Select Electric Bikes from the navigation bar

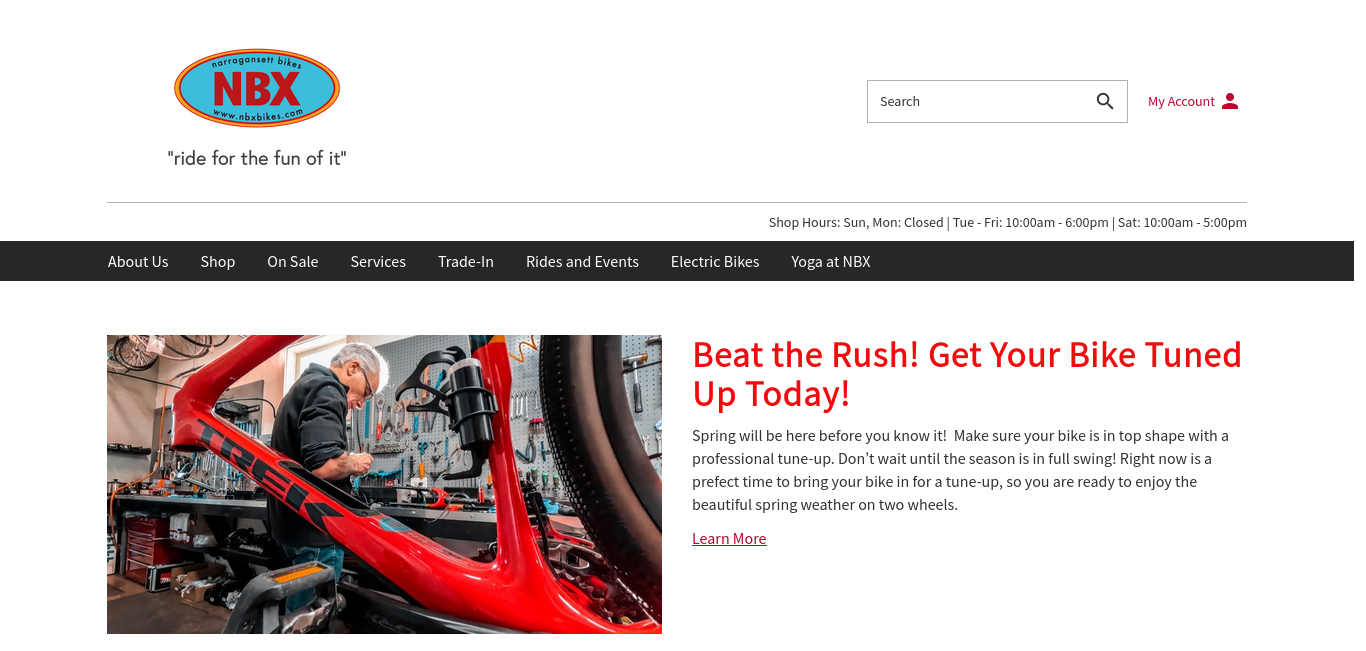715,261
